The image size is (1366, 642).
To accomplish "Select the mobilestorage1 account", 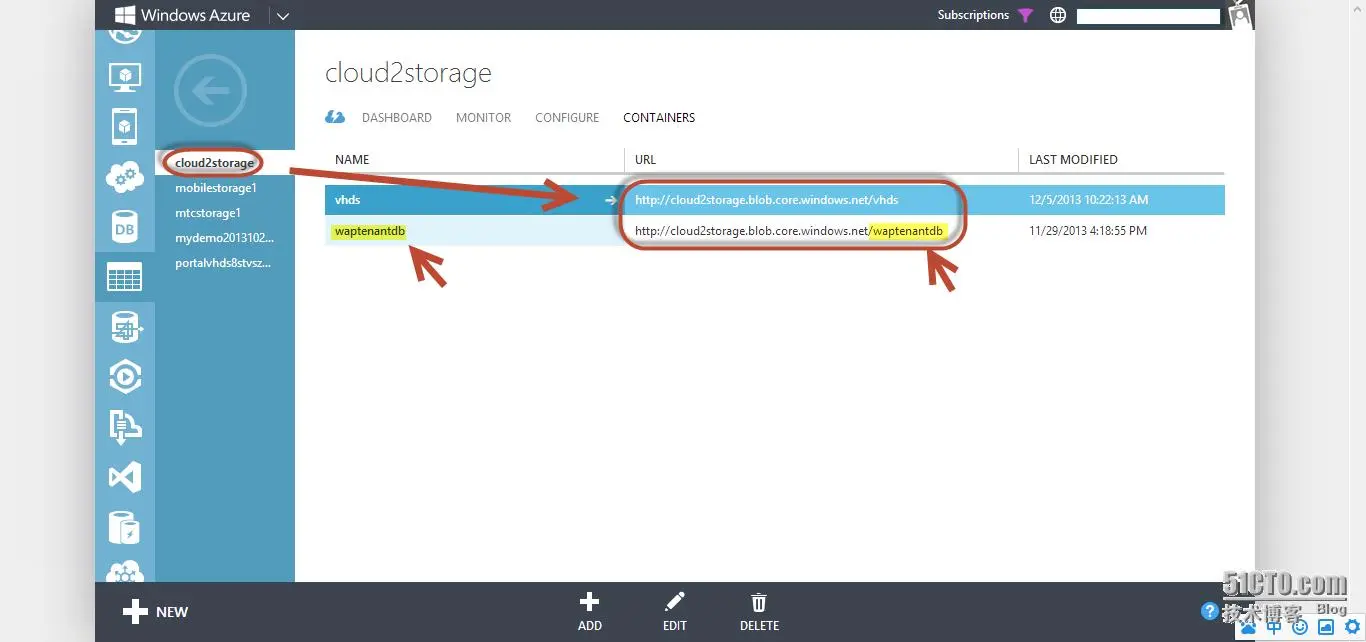I will (x=216, y=188).
